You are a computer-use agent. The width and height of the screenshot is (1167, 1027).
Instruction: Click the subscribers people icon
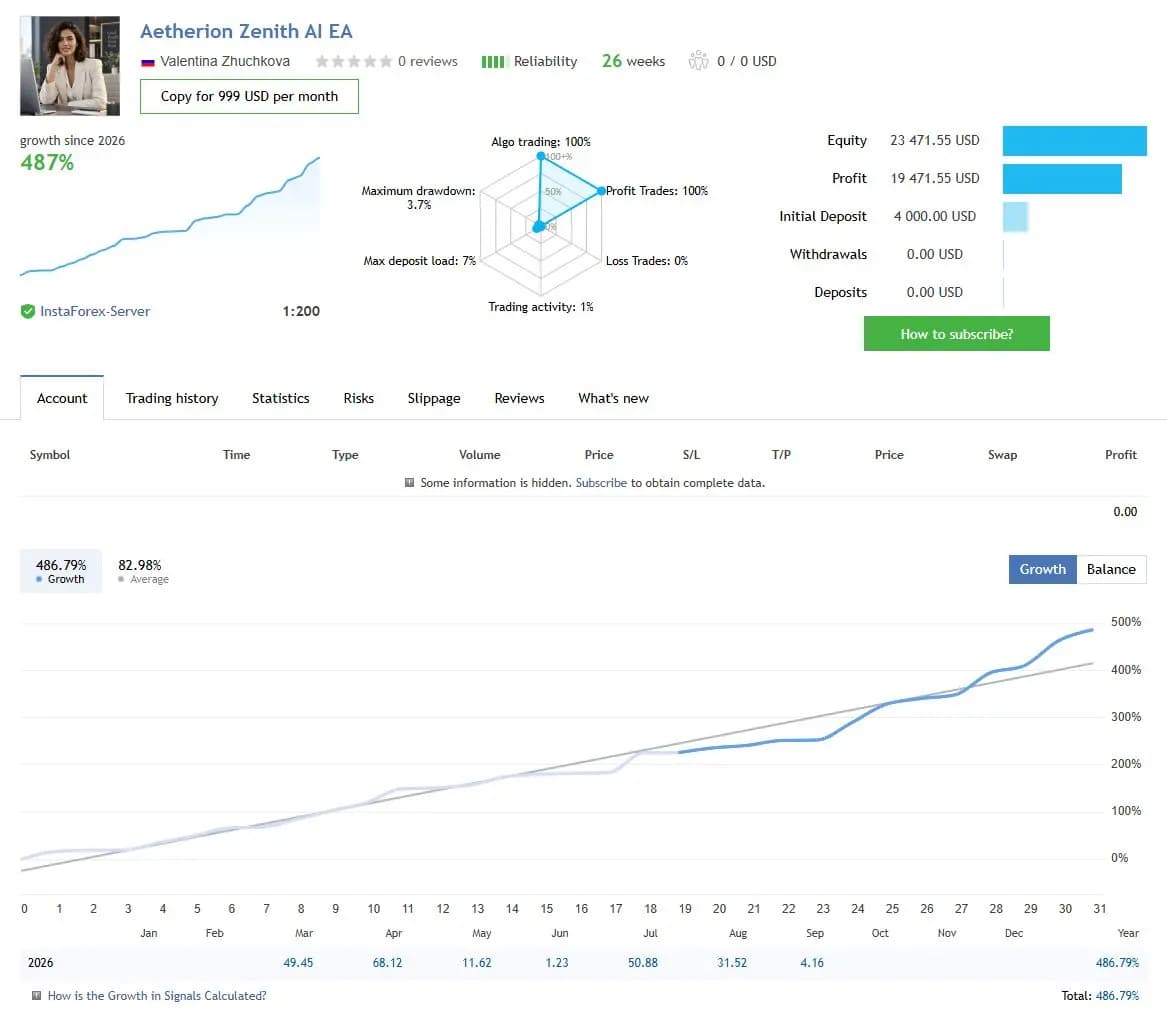pos(698,60)
